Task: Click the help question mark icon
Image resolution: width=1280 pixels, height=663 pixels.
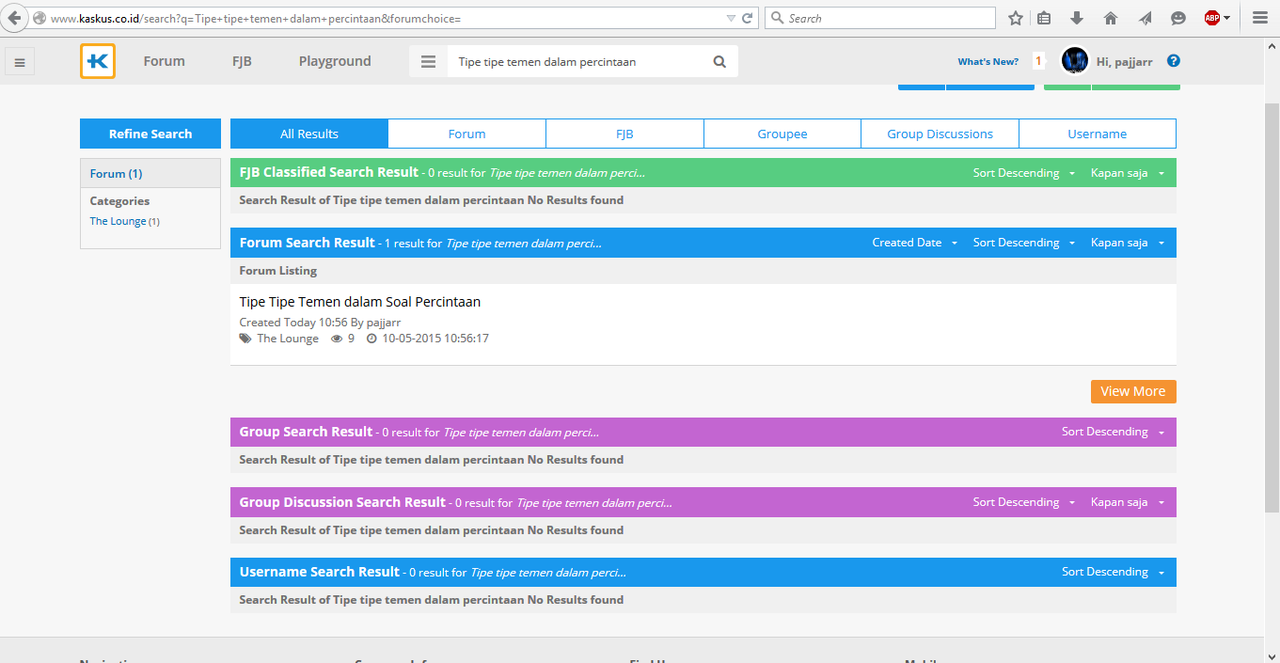Action: coord(1174,61)
